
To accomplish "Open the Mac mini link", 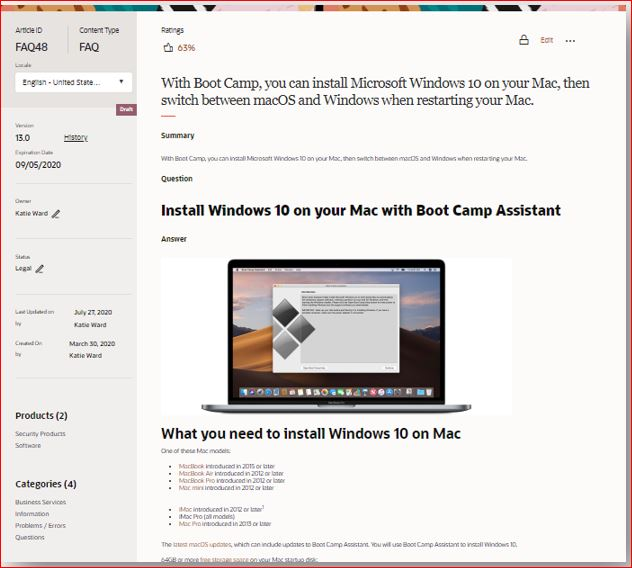I will [191, 488].
